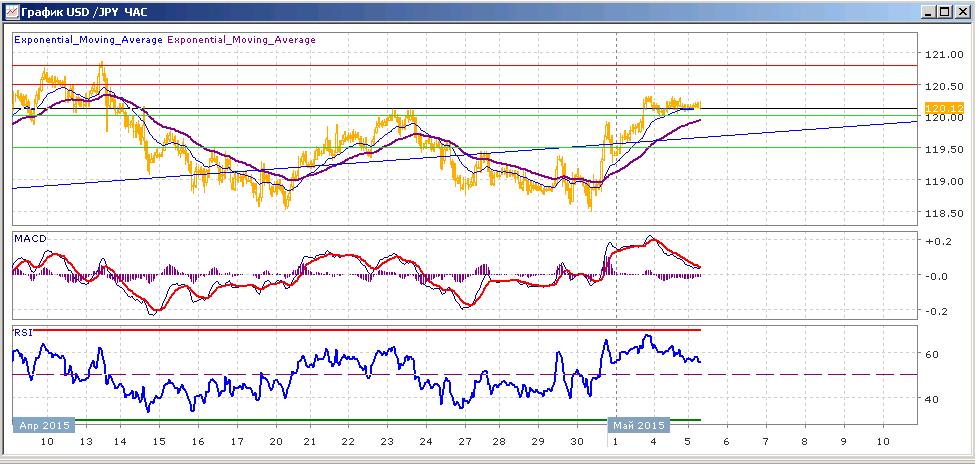Close the USD/JPY chart window

pyautogui.click(x=962, y=11)
